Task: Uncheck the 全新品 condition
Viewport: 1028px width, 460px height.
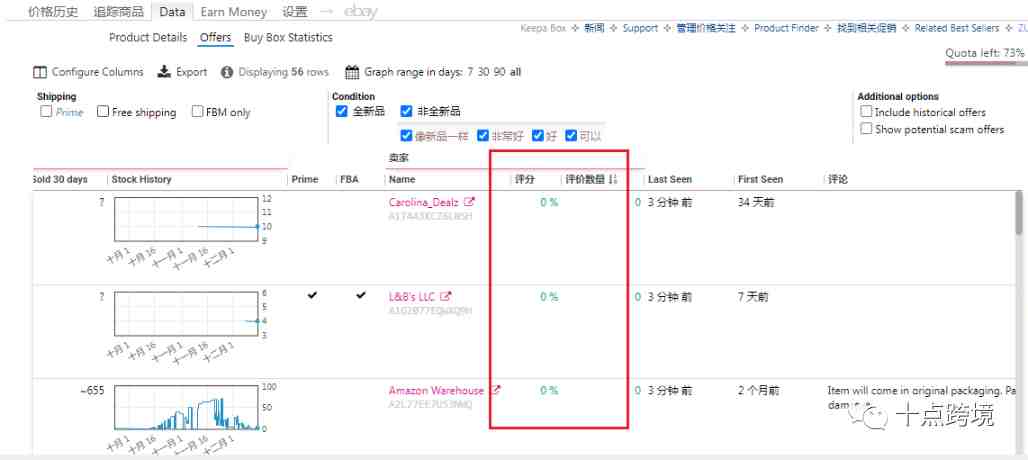Action: click(341, 111)
